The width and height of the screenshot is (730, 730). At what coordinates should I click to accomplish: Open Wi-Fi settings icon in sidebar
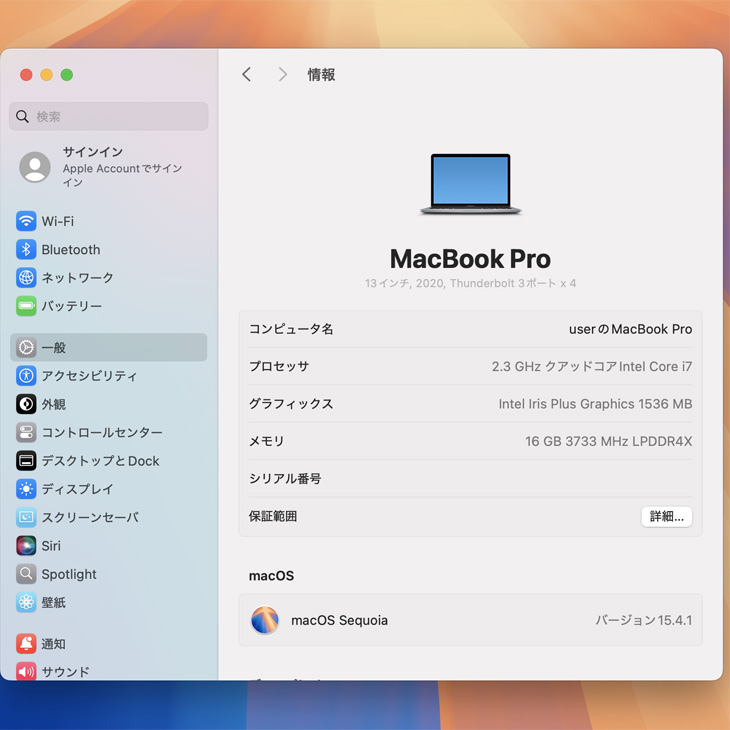tap(26, 221)
